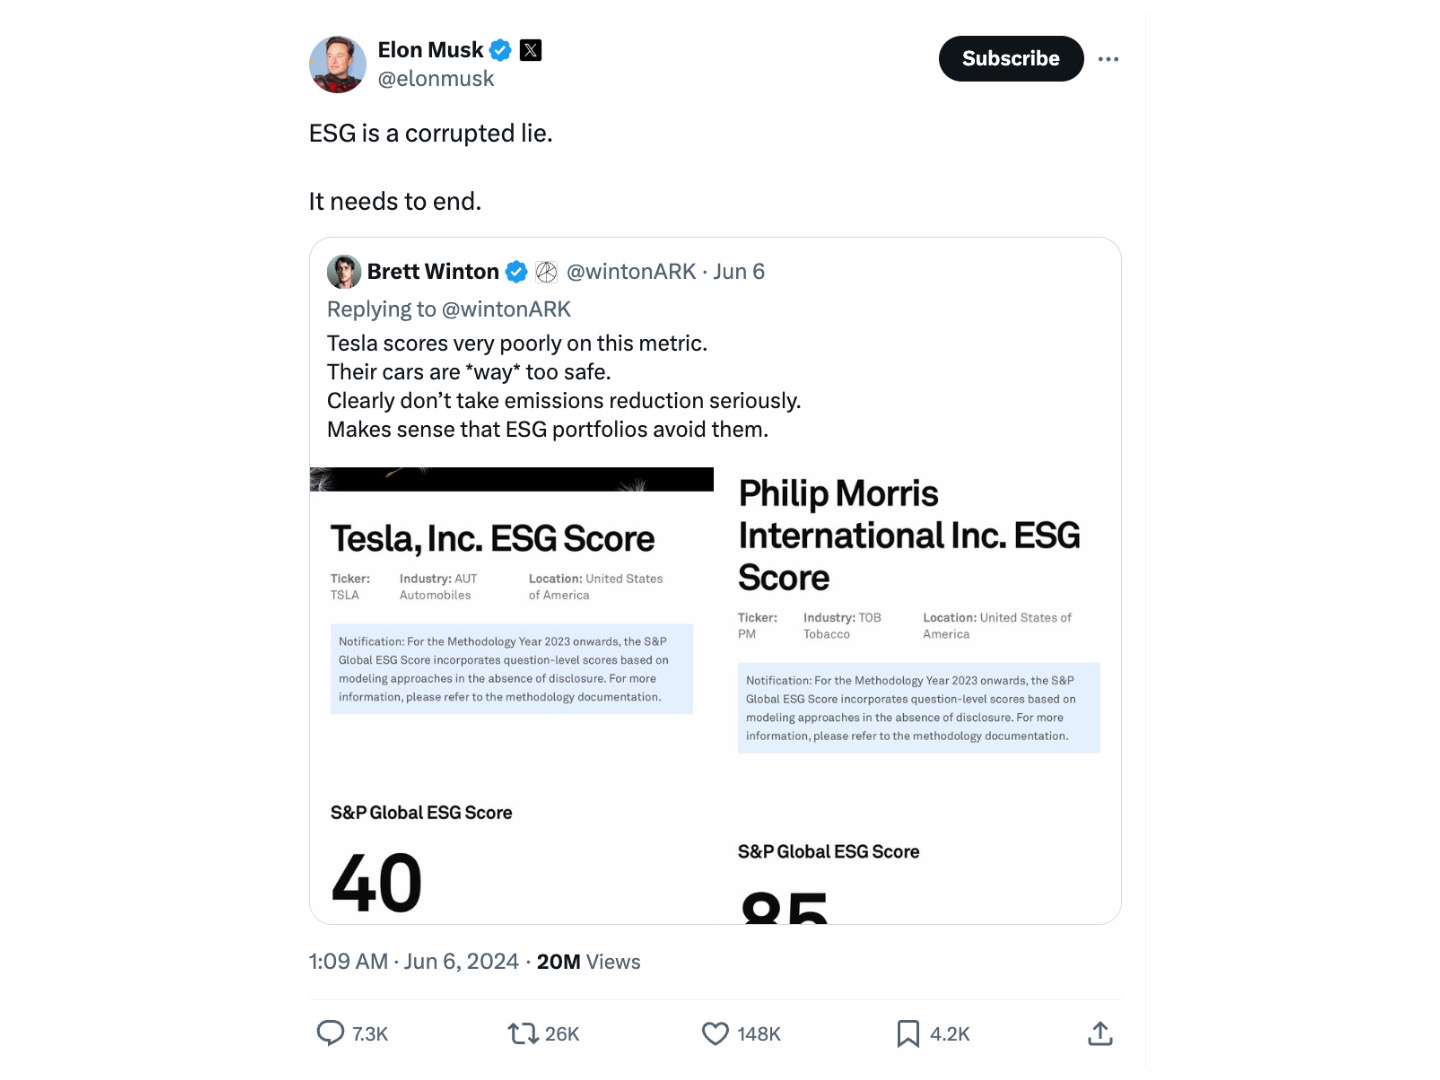This screenshot has height=1080, width=1440.
Task: Subscribe to Elon Musk
Action: click(1011, 59)
